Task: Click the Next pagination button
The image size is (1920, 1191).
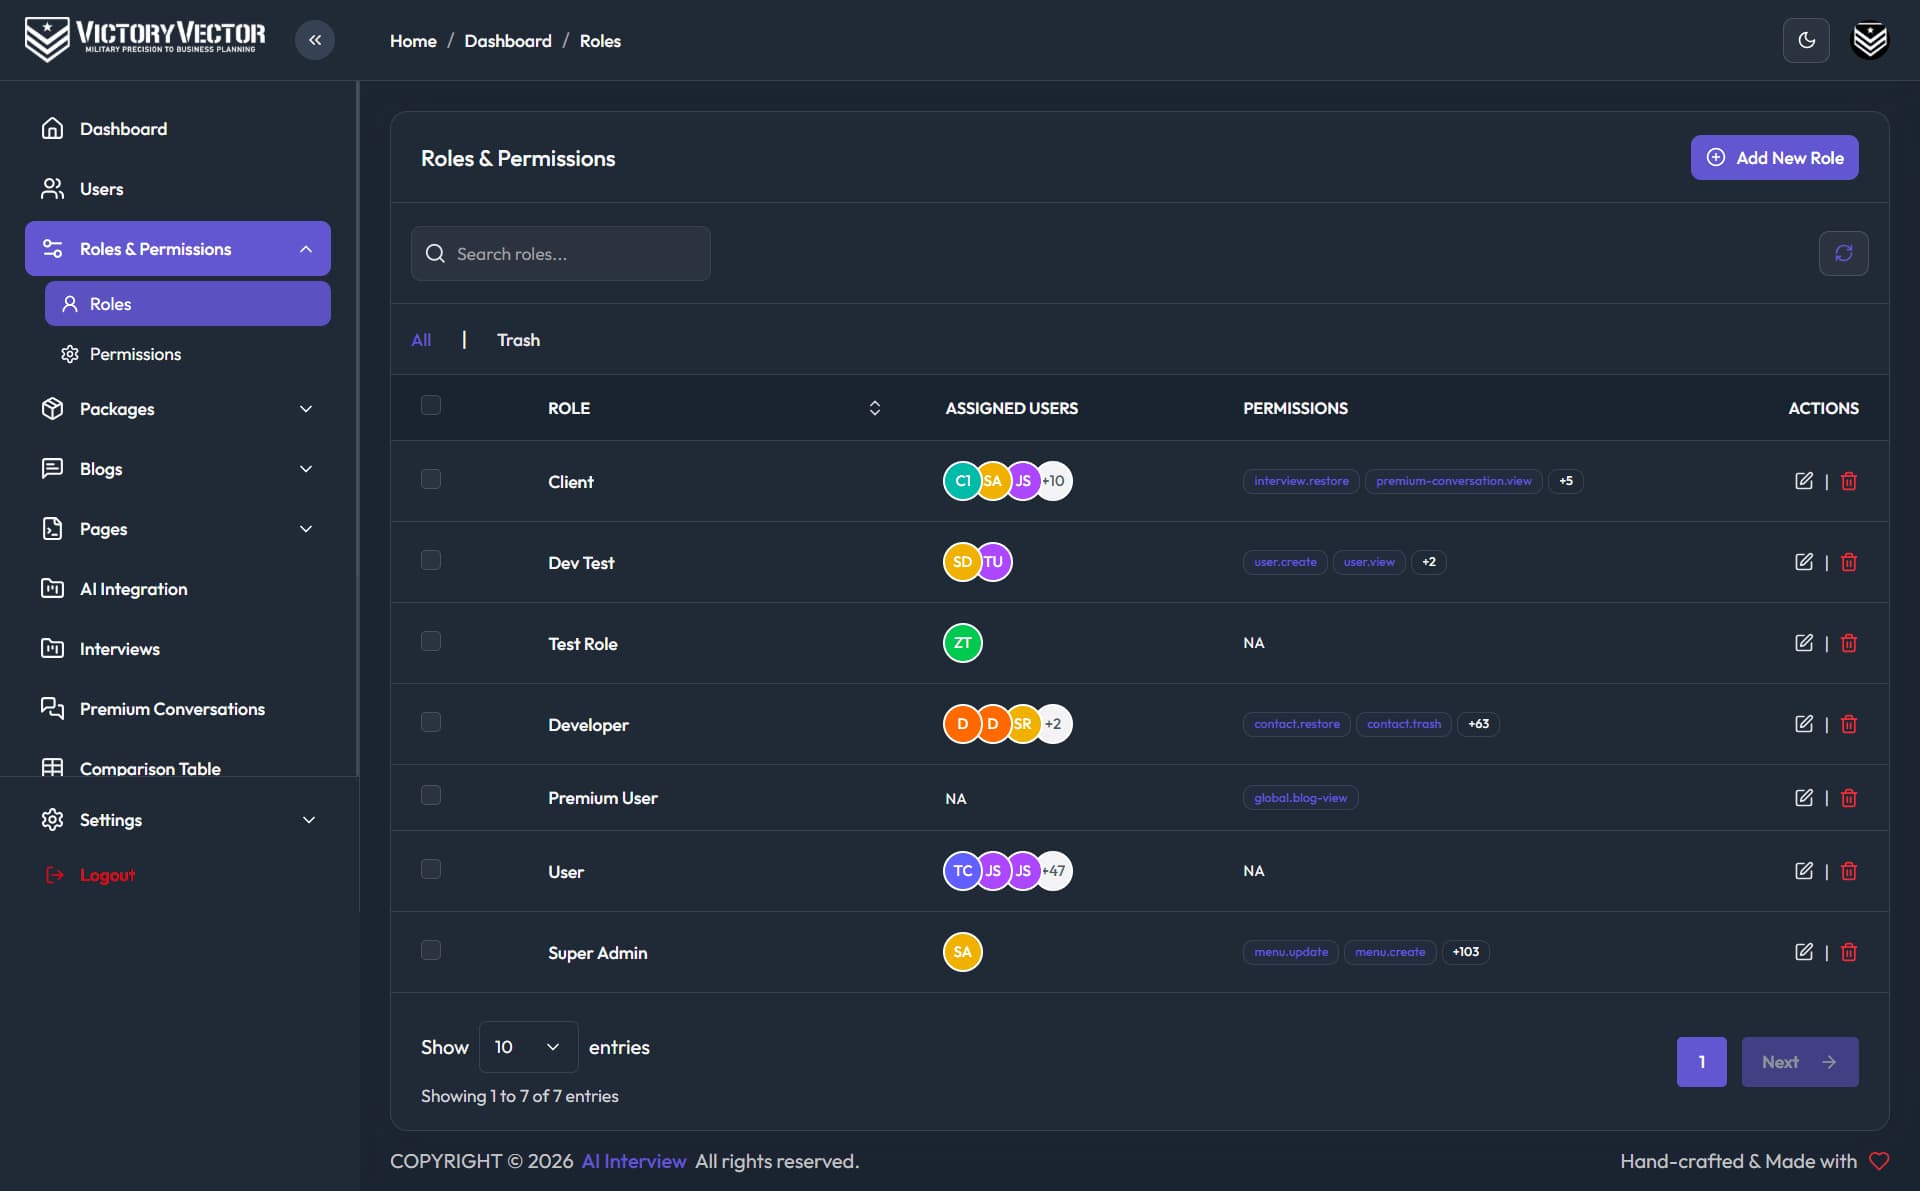Action: point(1800,1062)
